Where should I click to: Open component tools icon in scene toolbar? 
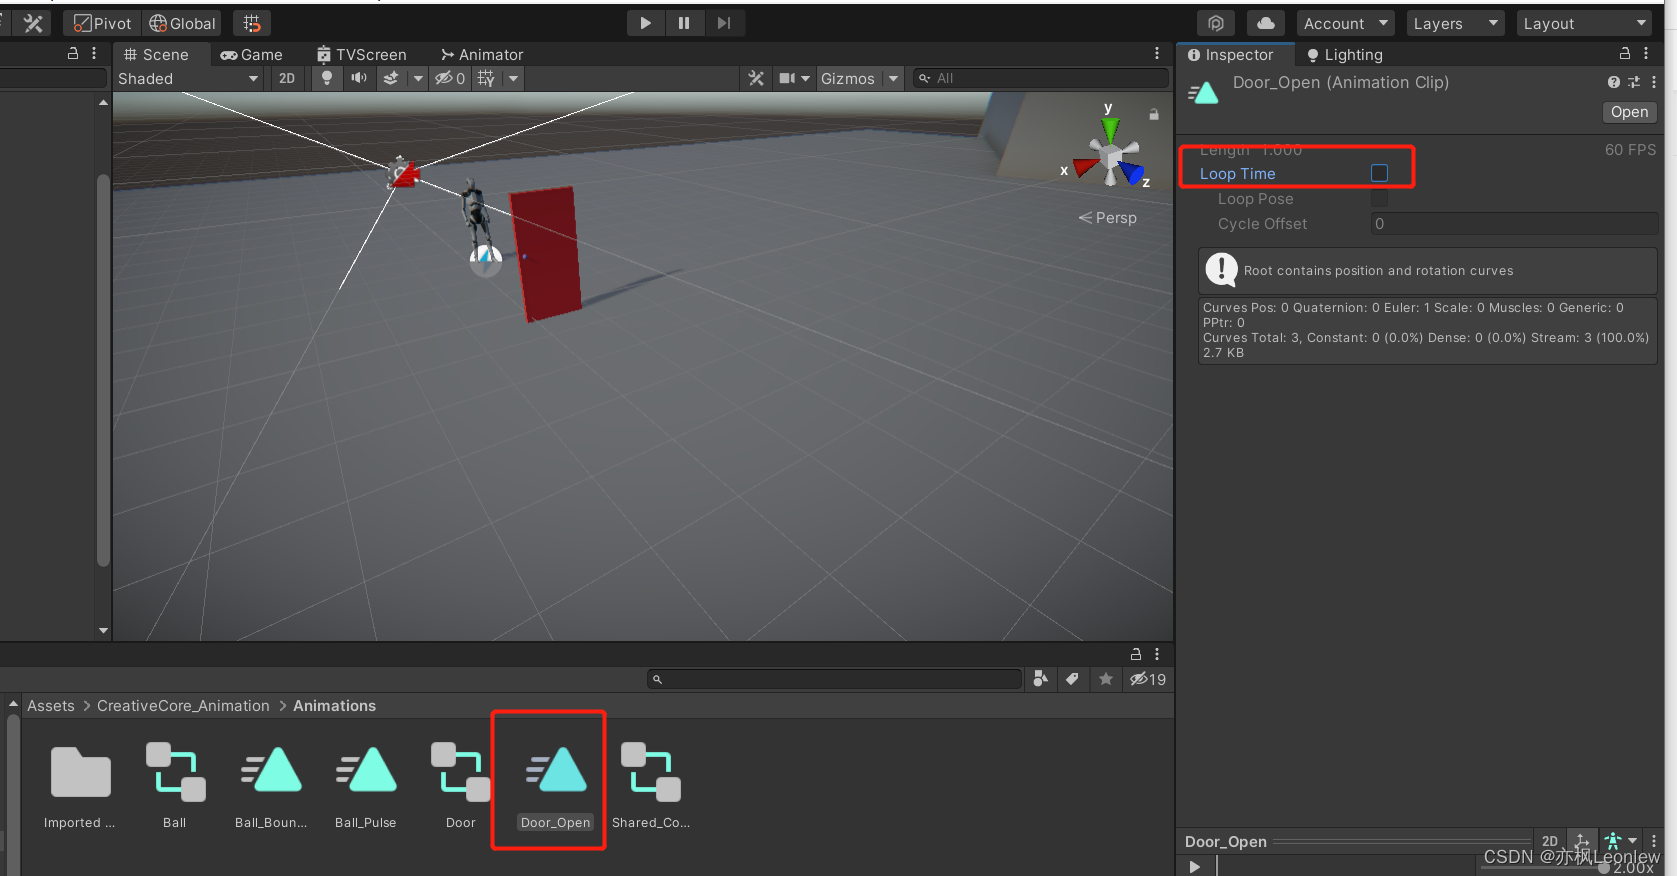[756, 79]
